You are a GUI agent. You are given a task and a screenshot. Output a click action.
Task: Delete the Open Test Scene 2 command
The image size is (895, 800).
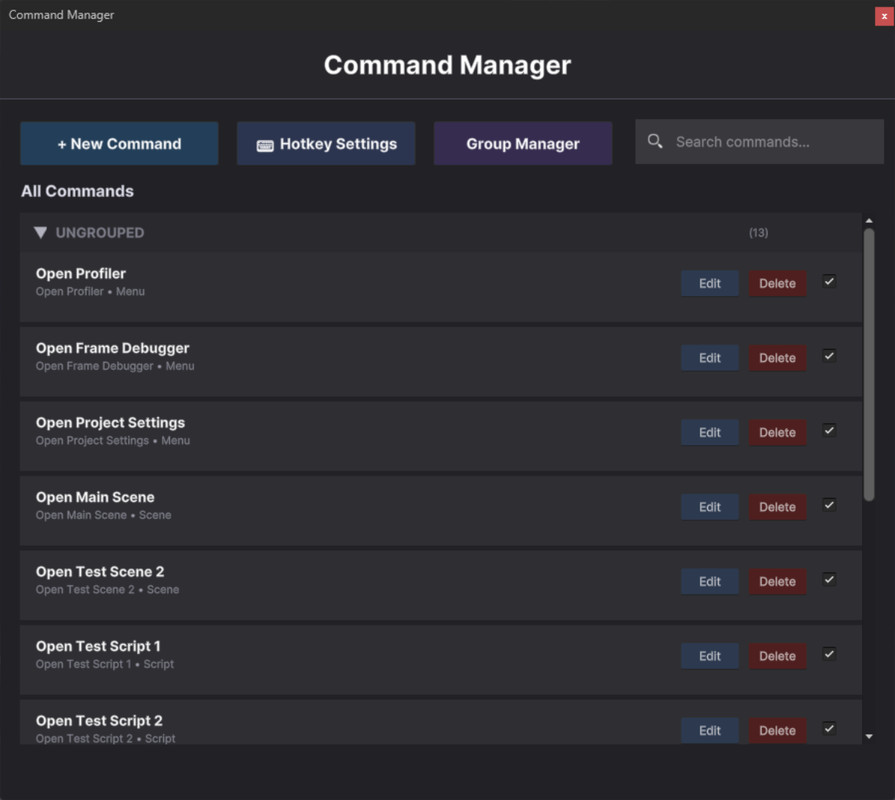[777, 581]
